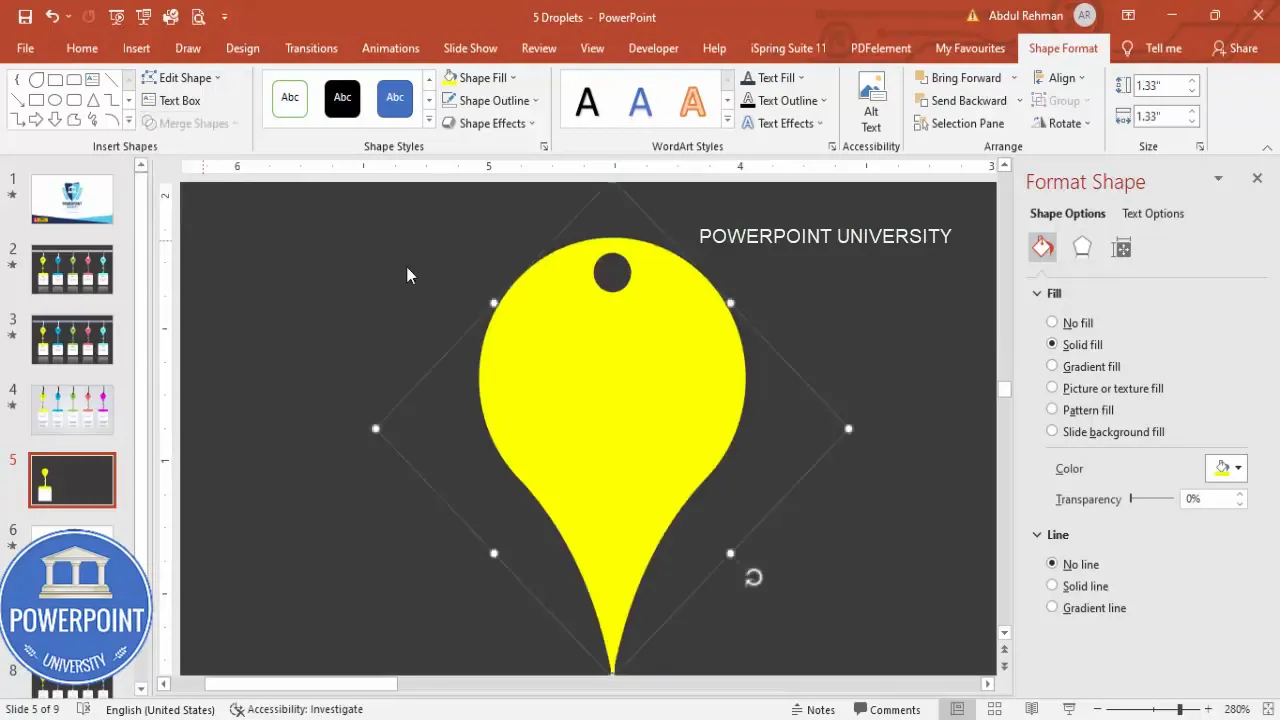Viewport: 1280px width, 720px height.
Task: Open the Animations ribbon tab
Action: point(390,48)
